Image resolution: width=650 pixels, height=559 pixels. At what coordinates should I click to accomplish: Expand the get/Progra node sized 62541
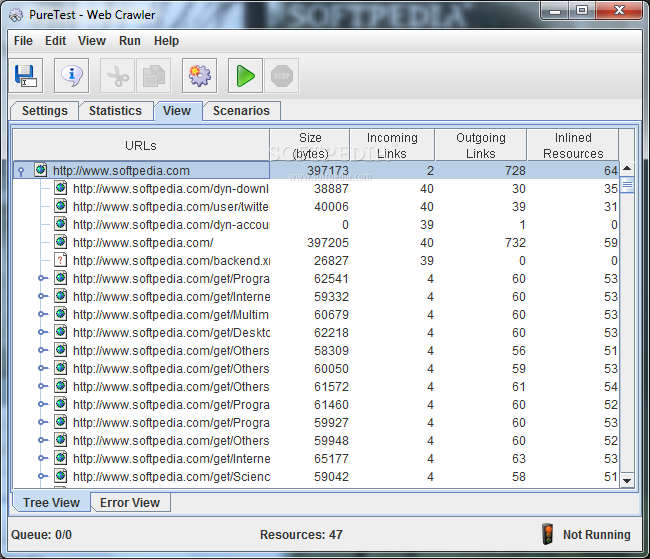[x=42, y=278]
